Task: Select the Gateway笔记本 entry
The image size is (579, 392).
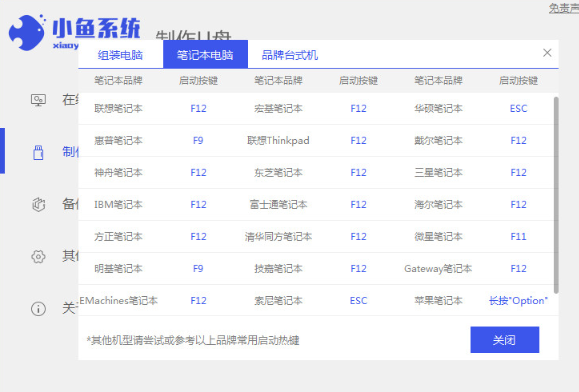Action: (x=438, y=269)
